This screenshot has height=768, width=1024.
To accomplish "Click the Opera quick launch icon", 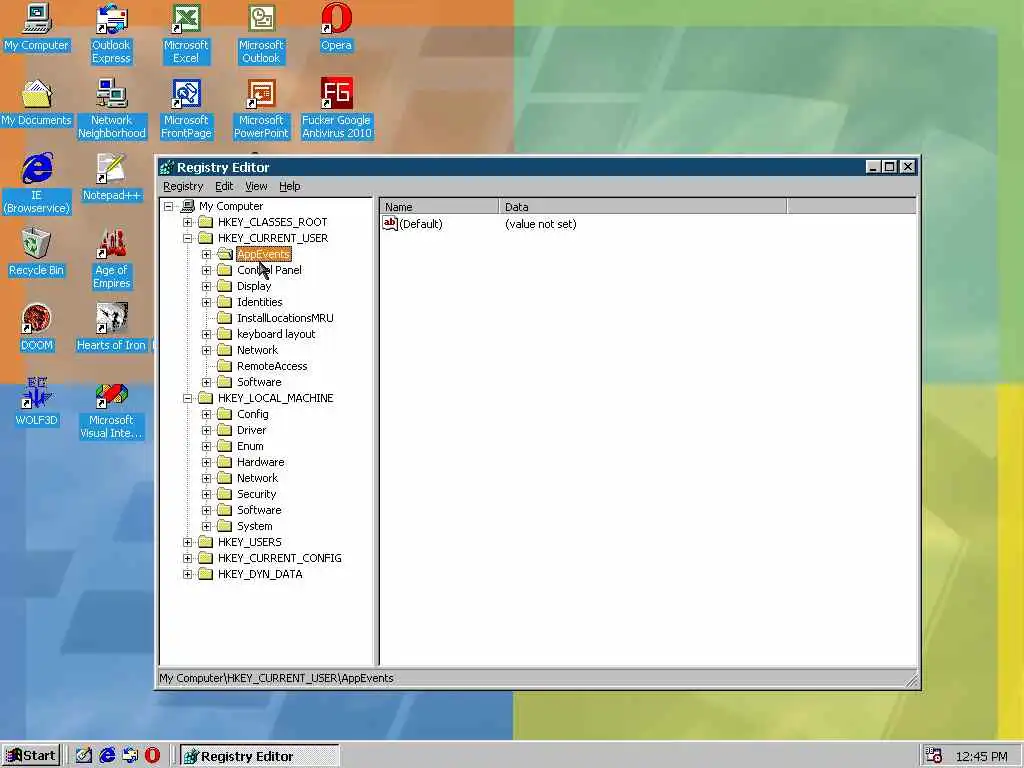I will tap(152, 756).
